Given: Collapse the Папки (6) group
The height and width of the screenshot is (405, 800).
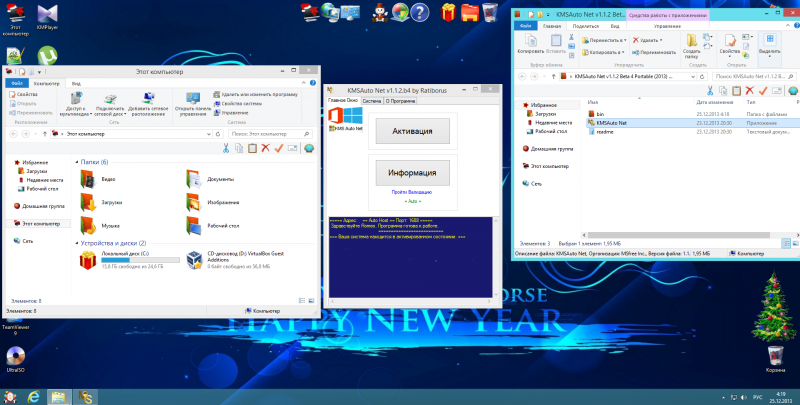Looking at the screenshot, I should click(x=77, y=162).
